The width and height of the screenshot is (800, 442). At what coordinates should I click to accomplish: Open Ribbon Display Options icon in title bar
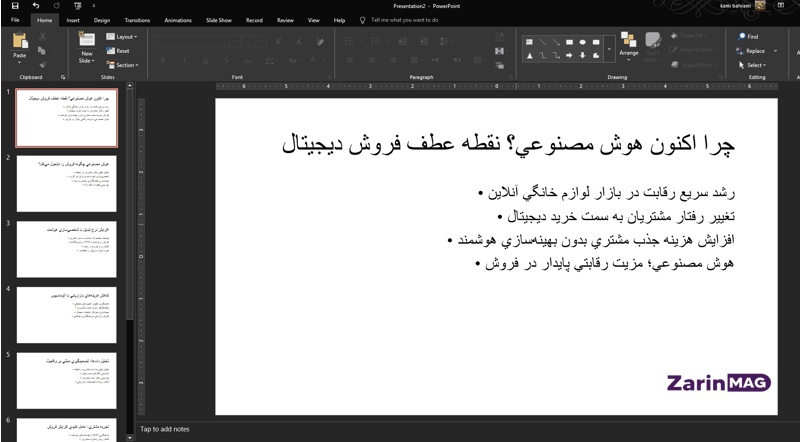click(x=781, y=6)
